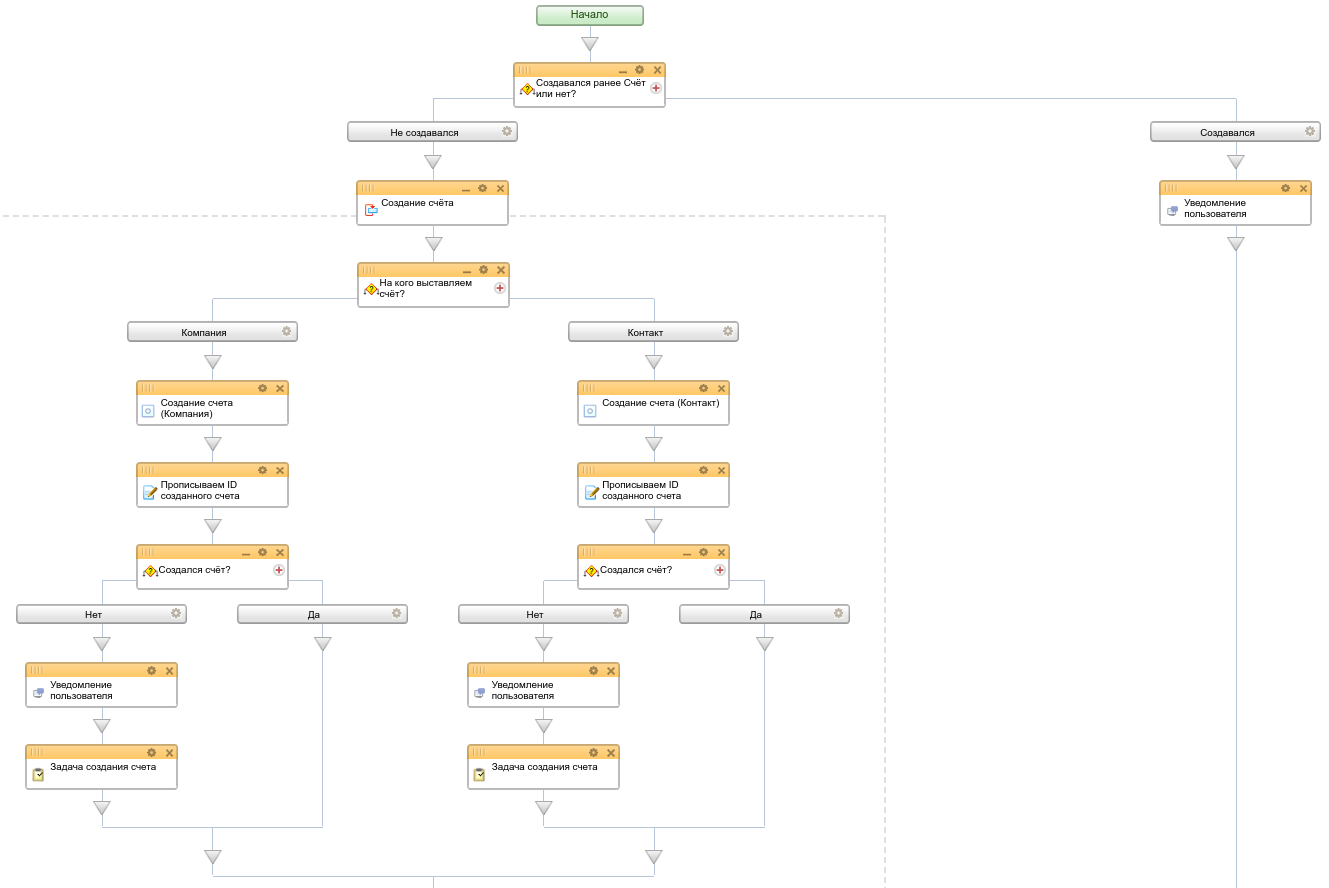Collapse the 'Создание счёта' block

click(x=466, y=189)
